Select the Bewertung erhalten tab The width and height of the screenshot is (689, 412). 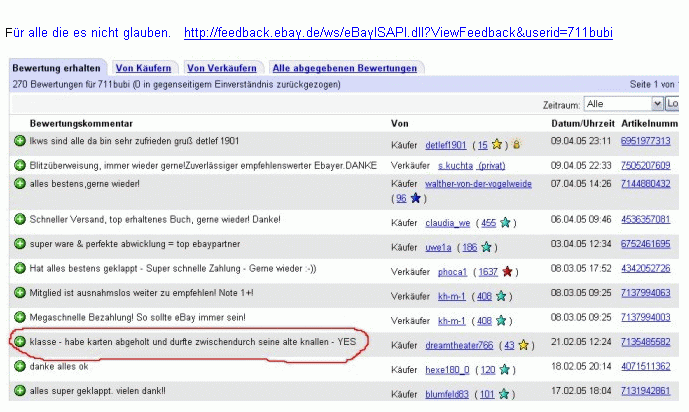(x=55, y=68)
